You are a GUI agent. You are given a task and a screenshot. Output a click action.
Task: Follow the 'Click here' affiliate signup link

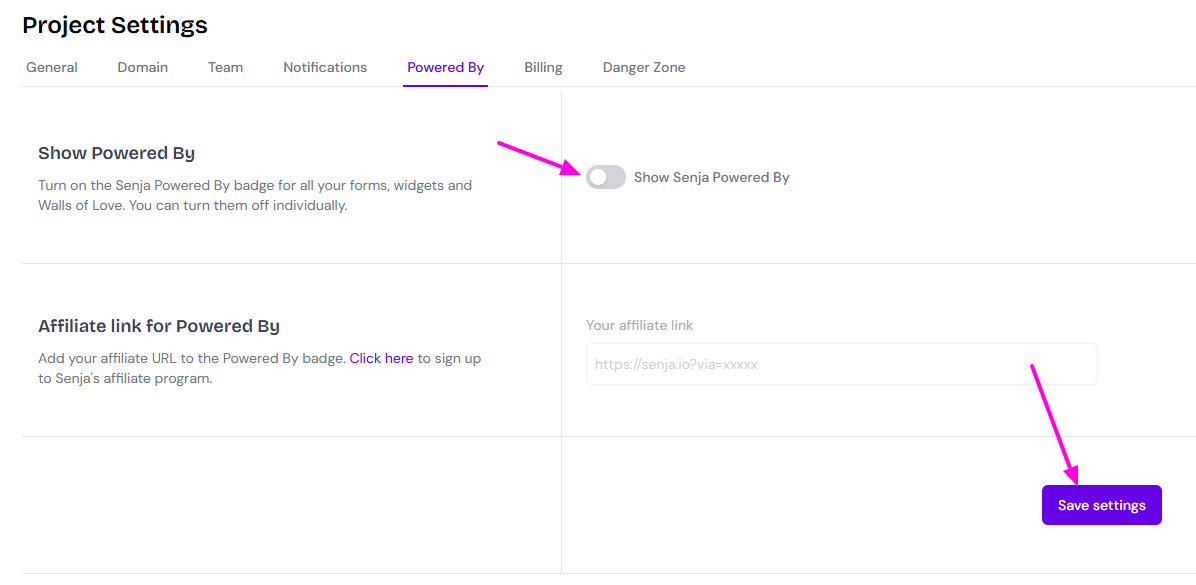(x=381, y=358)
